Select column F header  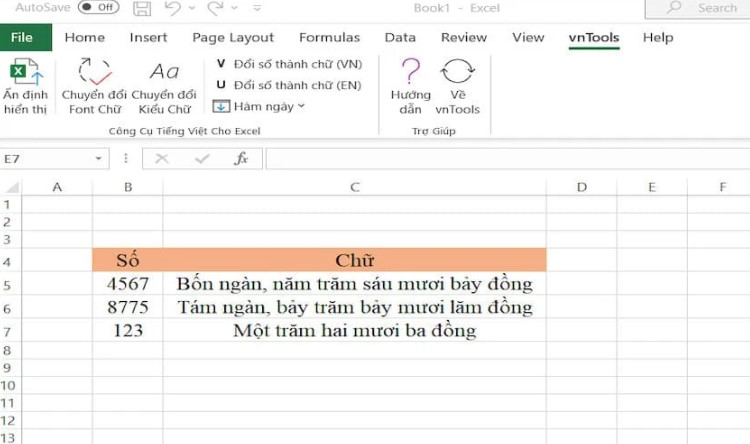click(x=719, y=187)
